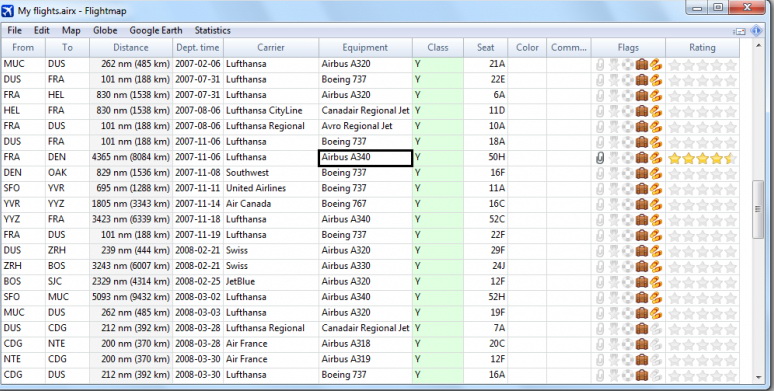Image resolution: width=774 pixels, height=391 pixels.
Task: Click the Lufthansa CityLine carrier cell
Action: click(x=271, y=111)
